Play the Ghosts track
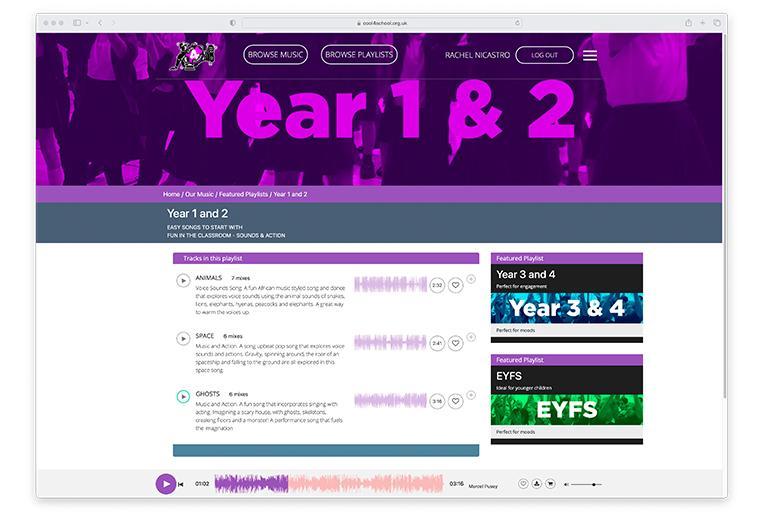Image resolution: width=768 pixels, height=514 pixels. 183,396
